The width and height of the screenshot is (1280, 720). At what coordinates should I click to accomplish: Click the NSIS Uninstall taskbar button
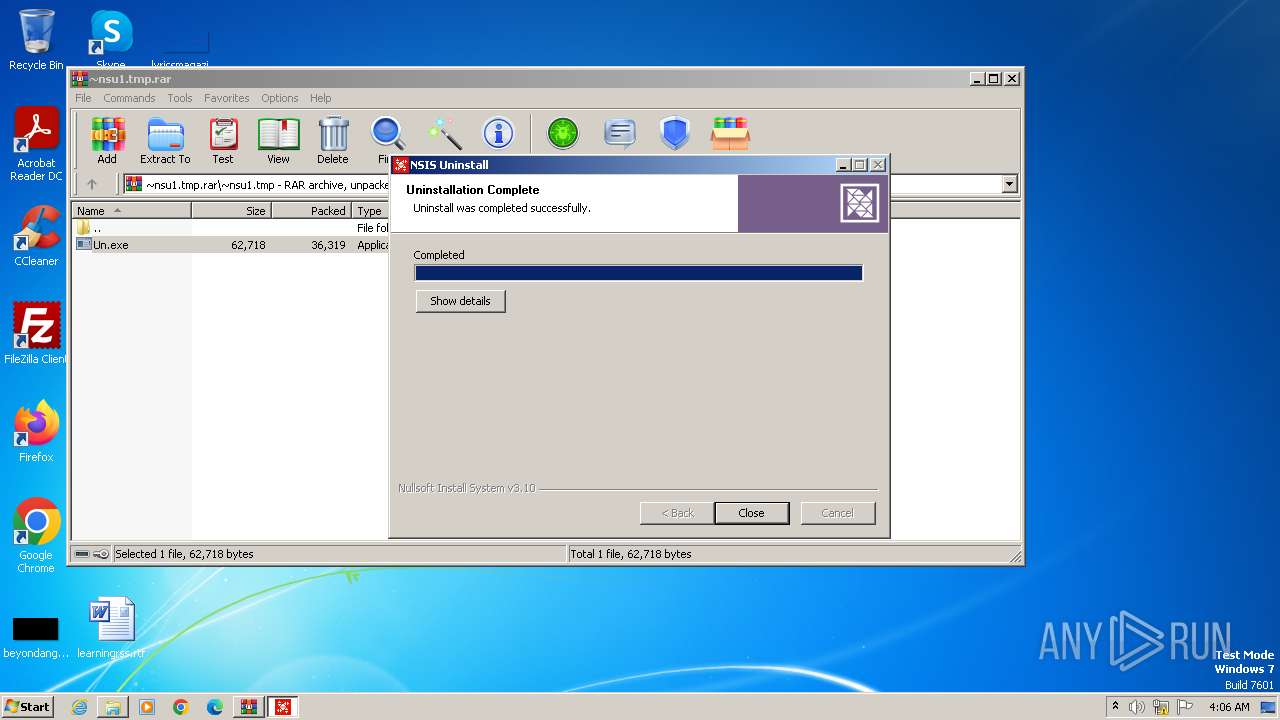(284, 707)
